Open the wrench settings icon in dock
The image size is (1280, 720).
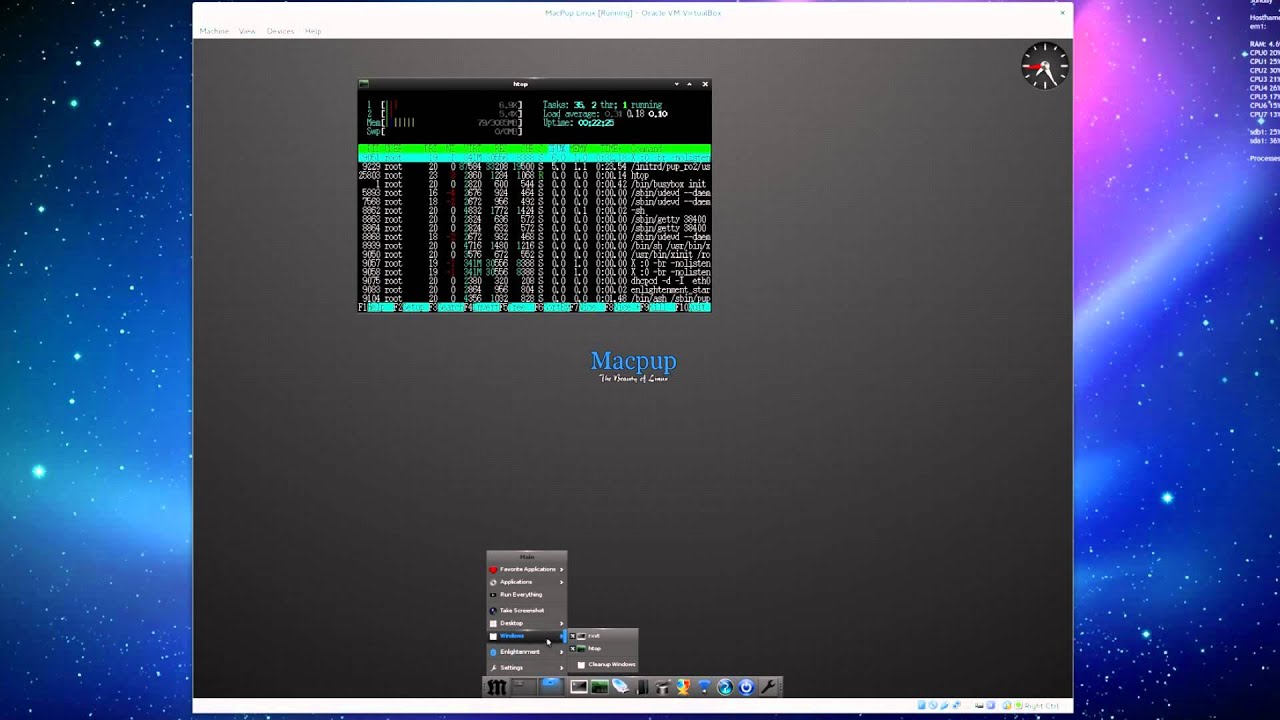pos(768,687)
